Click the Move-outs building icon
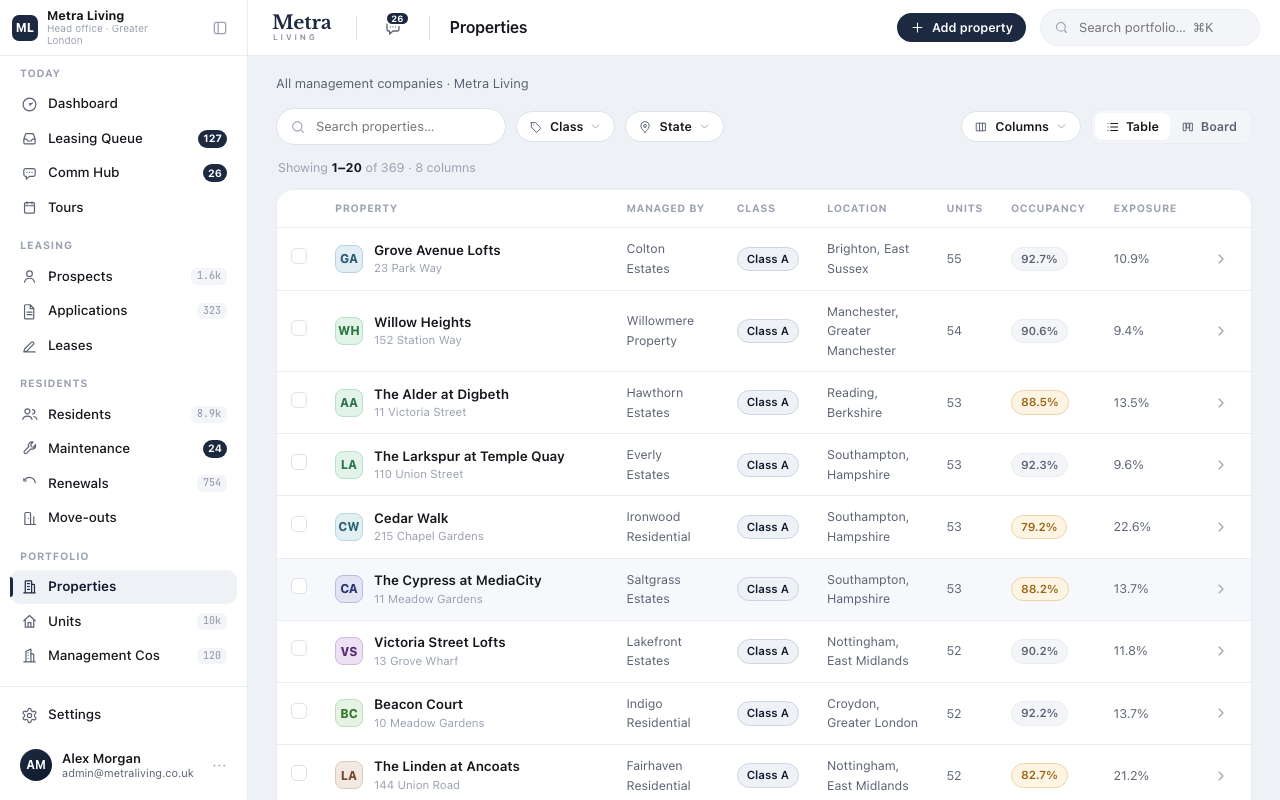1280x800 pixels. 29,518
